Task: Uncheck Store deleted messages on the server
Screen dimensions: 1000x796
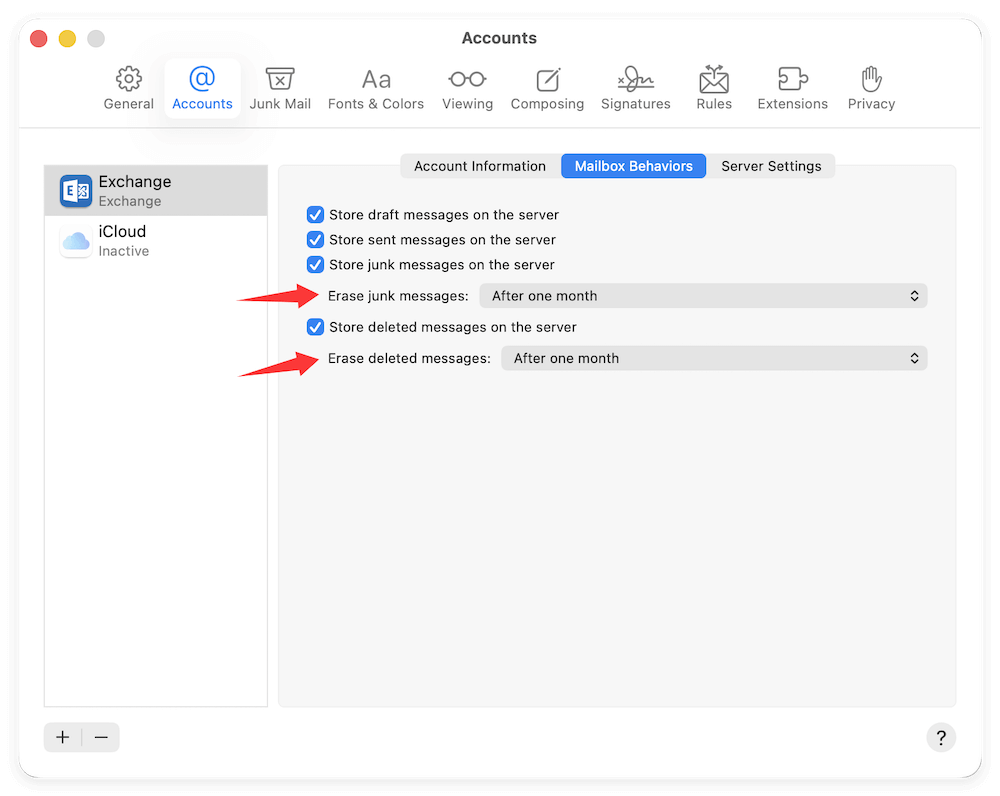Action: (315, 327)
